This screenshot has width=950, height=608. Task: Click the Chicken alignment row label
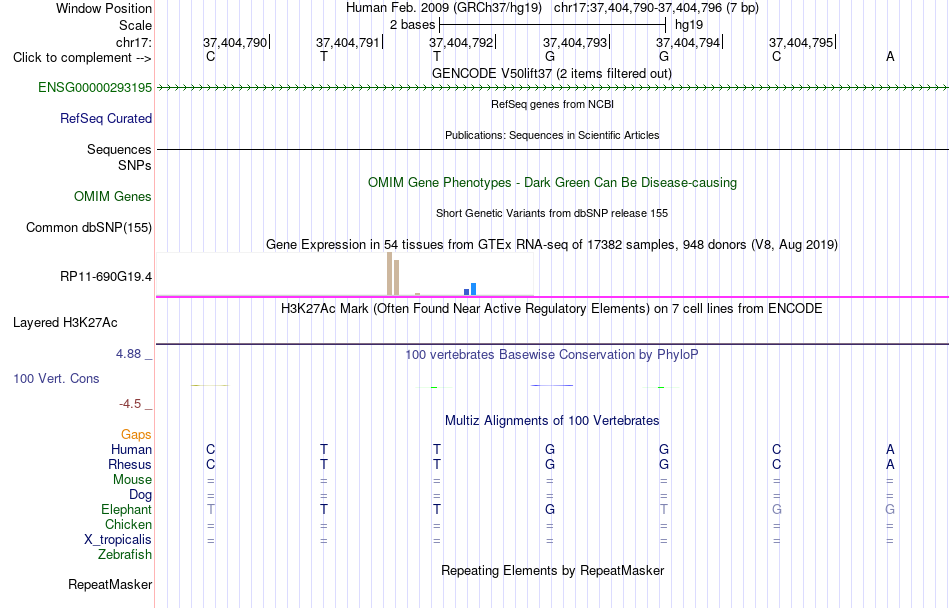pyautogui.click(x=128, y=524)
